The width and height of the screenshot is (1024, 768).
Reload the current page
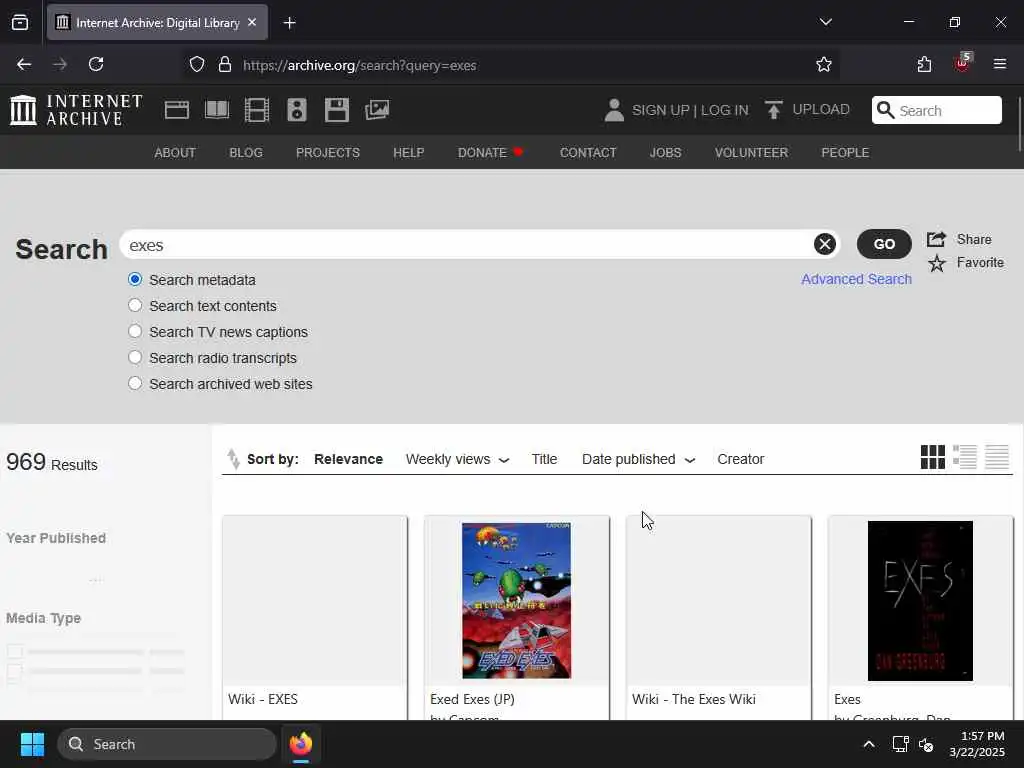click(x=96, y=64)
